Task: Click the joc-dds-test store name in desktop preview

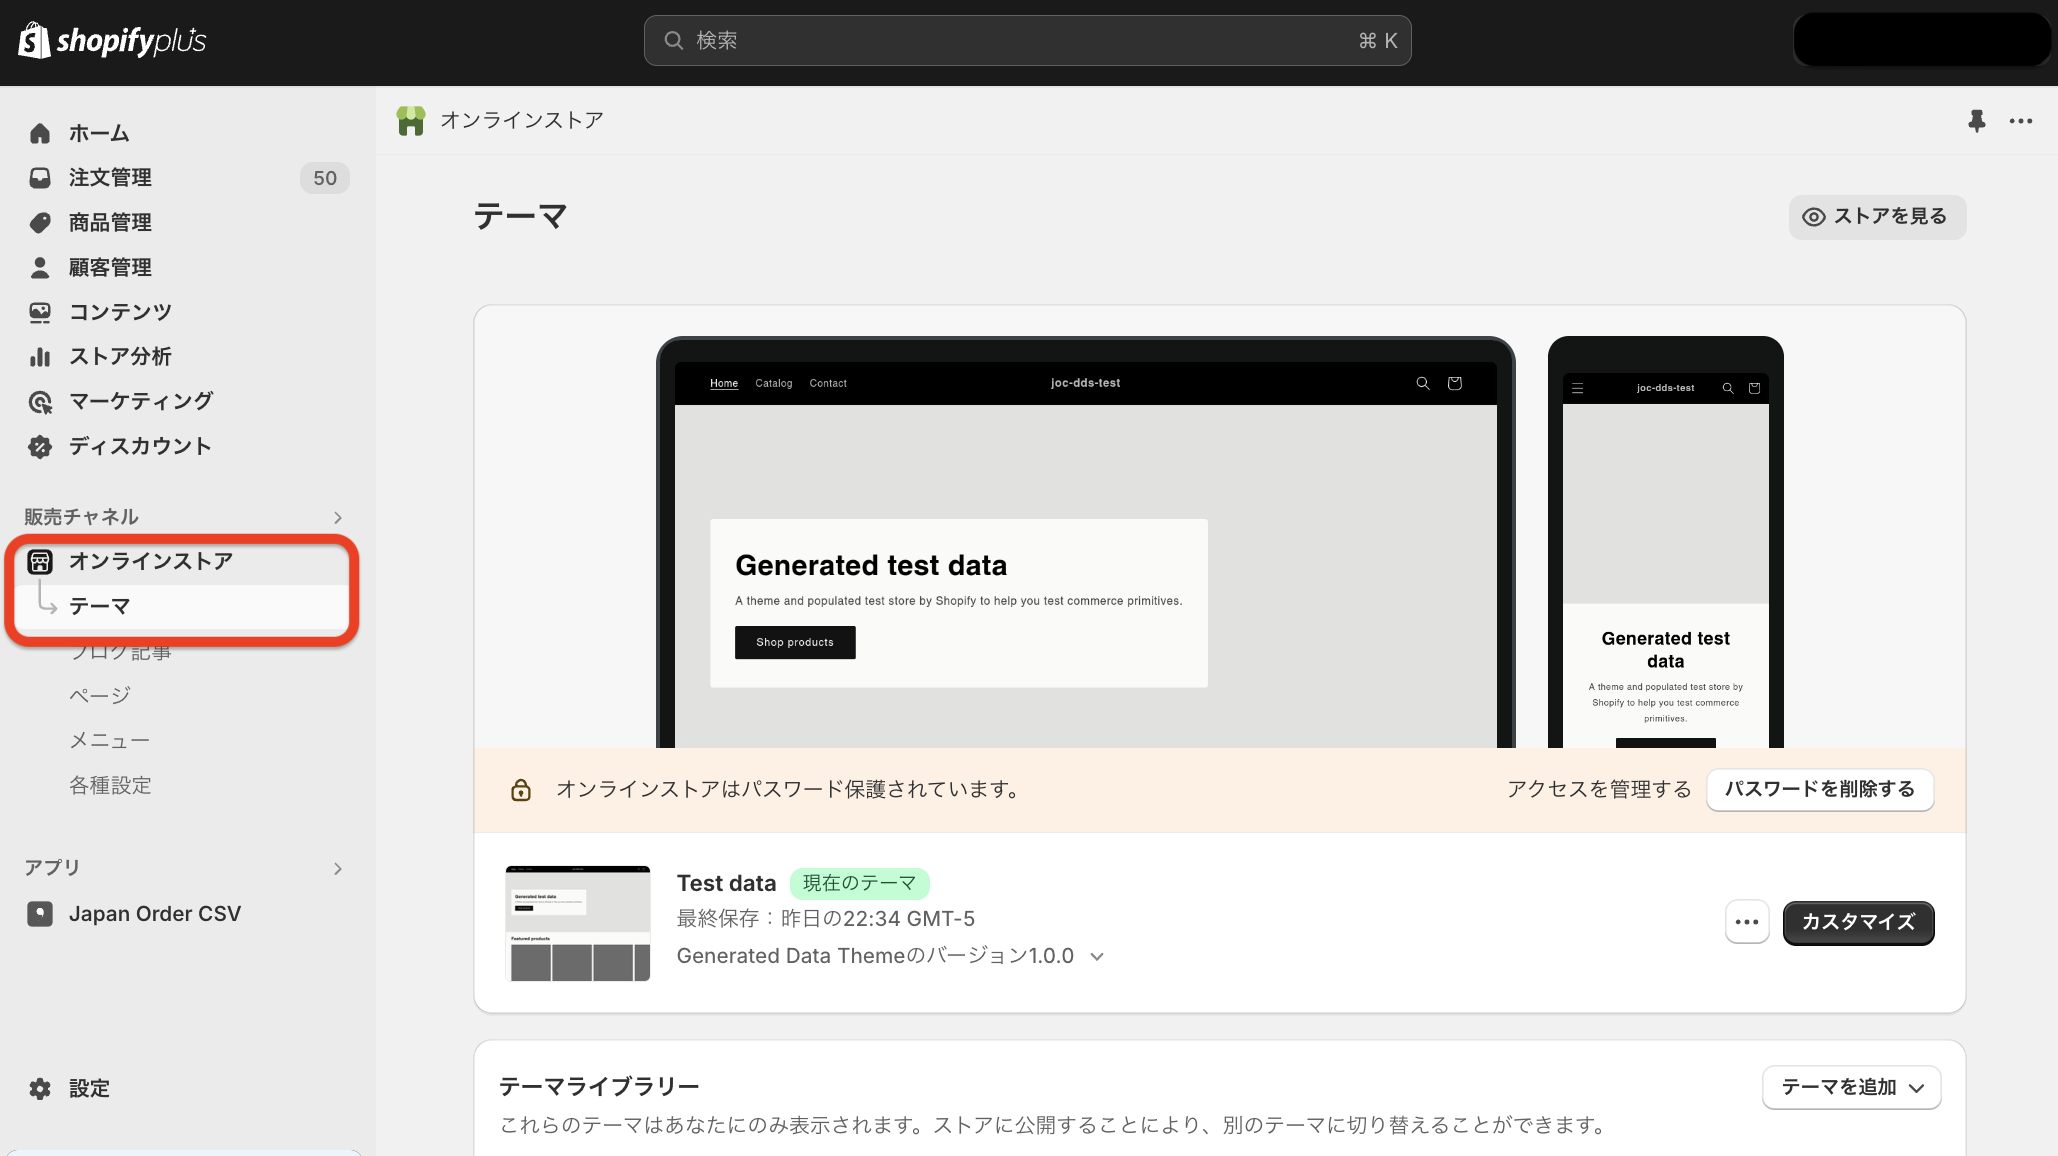Action: tap(1085, 383)
